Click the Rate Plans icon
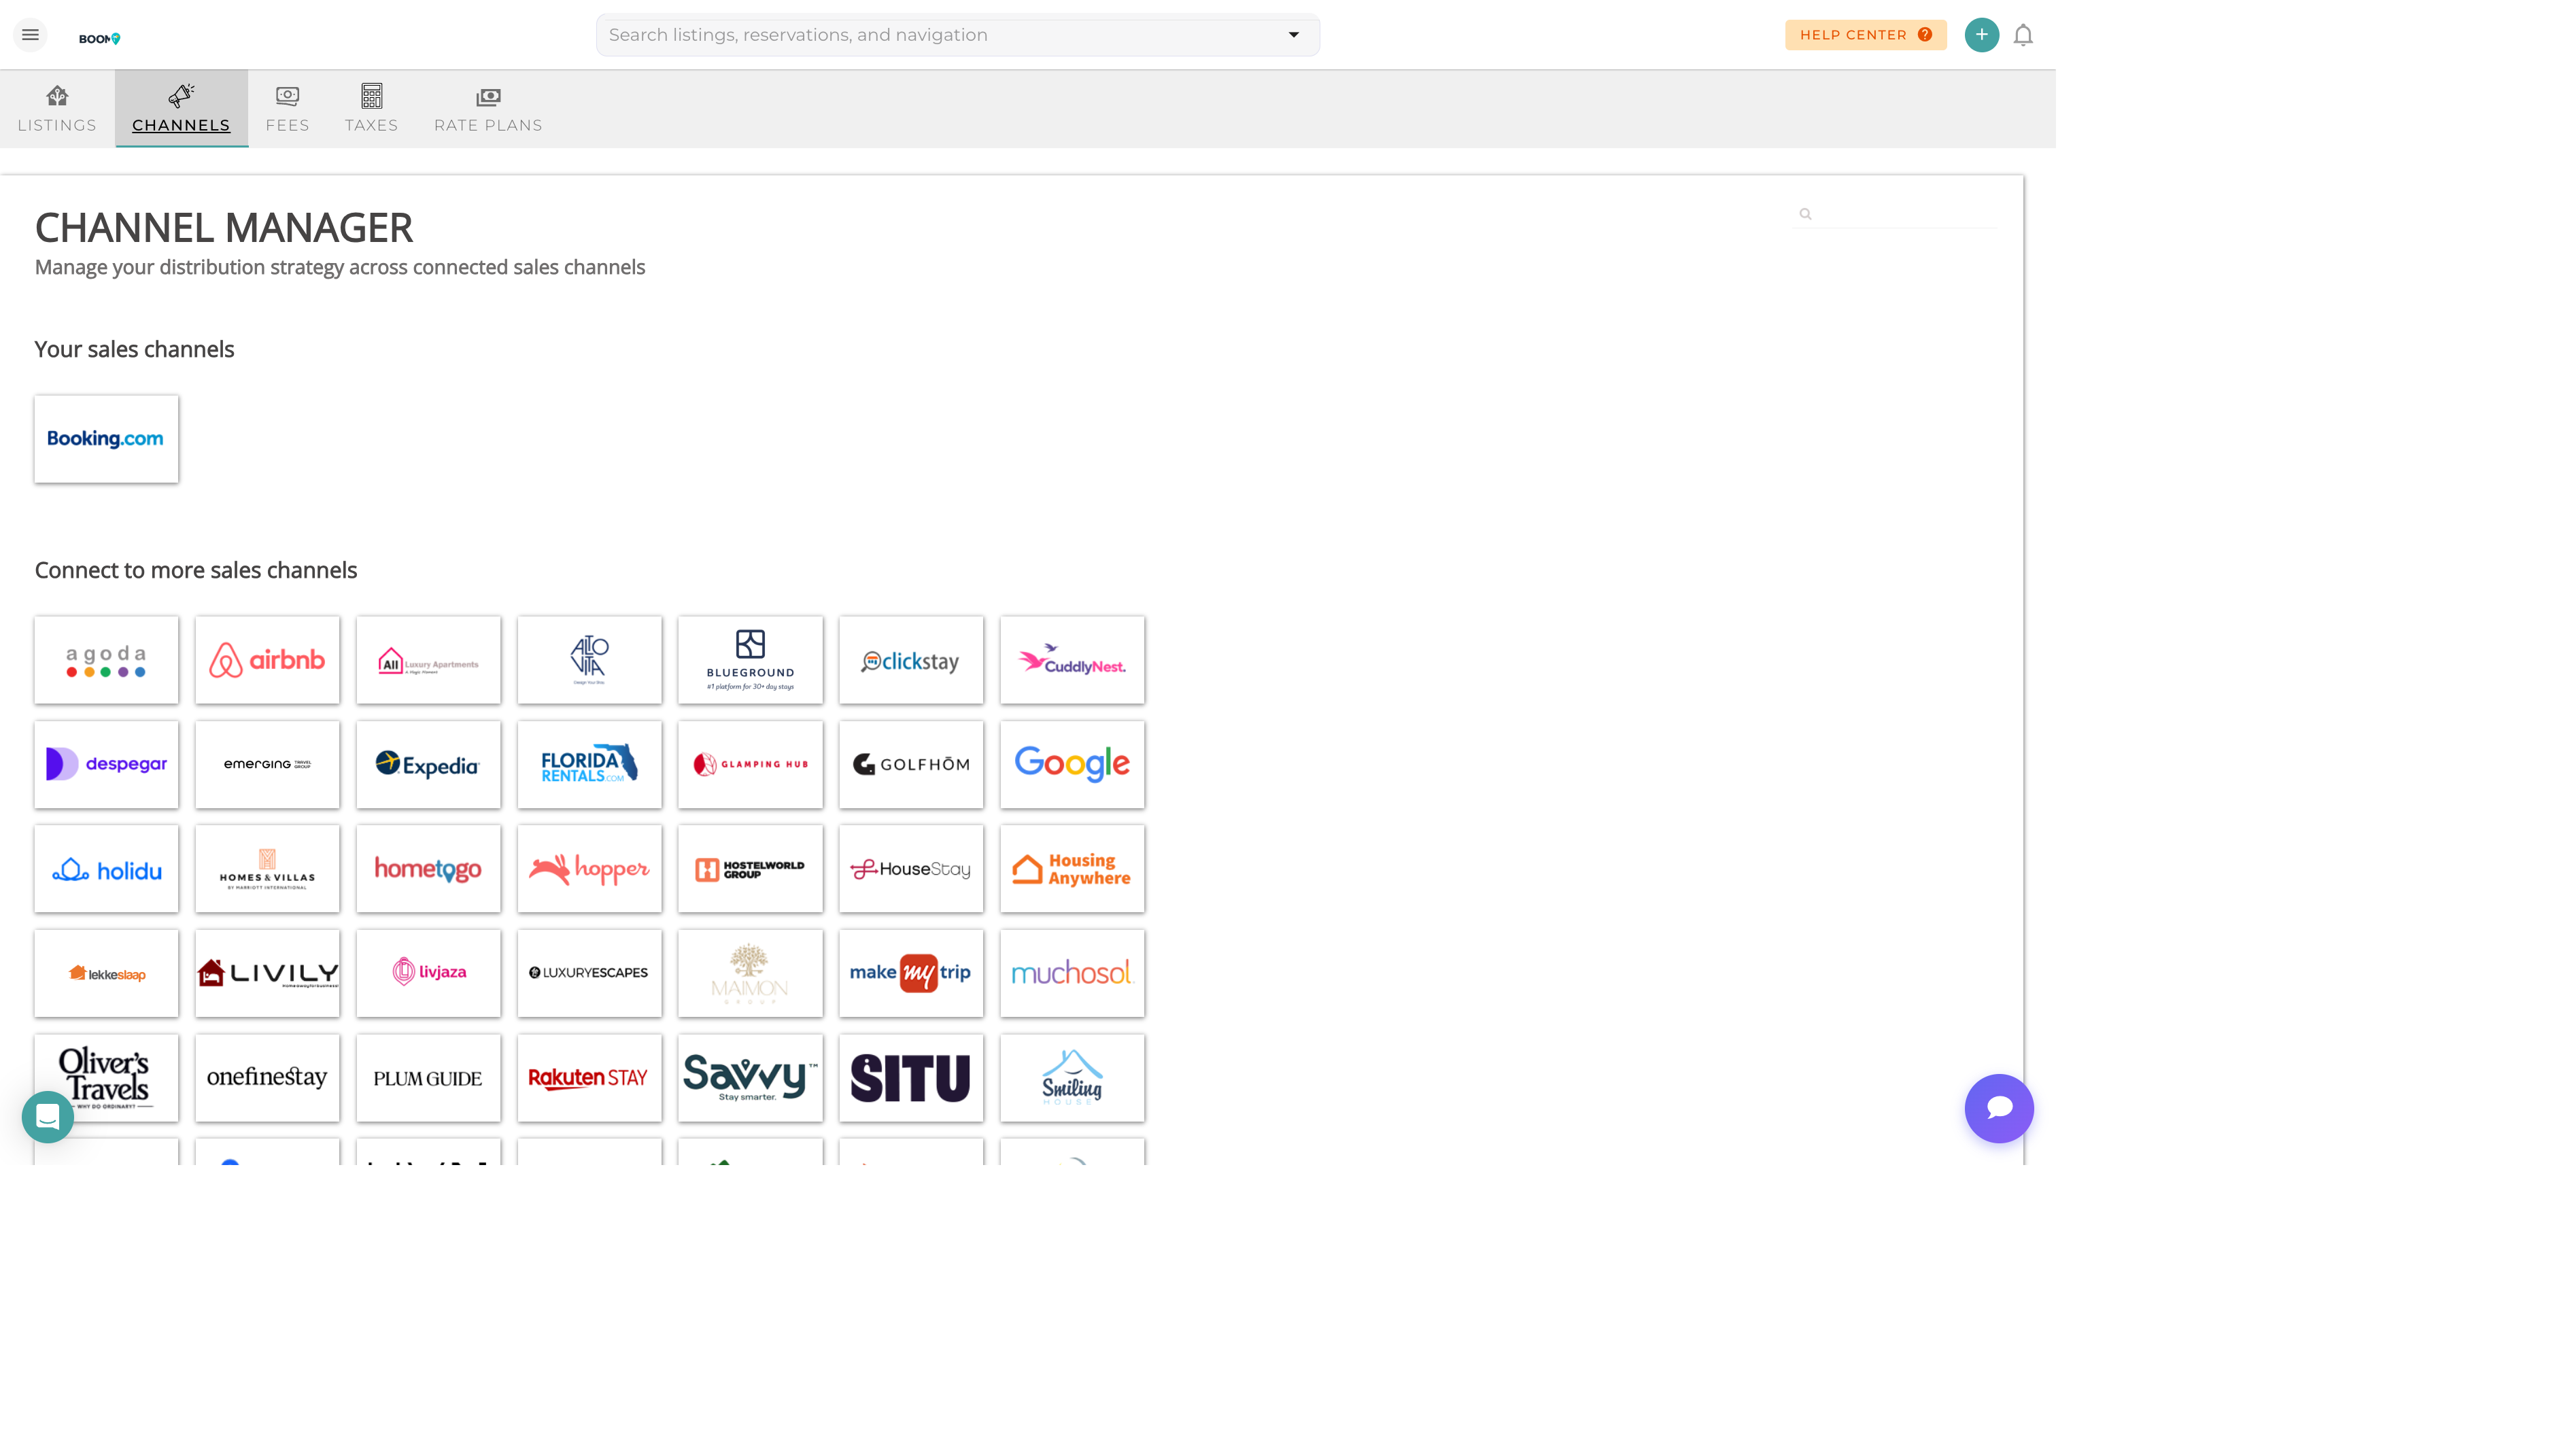This screenshot has width=2570, height=1456. pos(488,97)
